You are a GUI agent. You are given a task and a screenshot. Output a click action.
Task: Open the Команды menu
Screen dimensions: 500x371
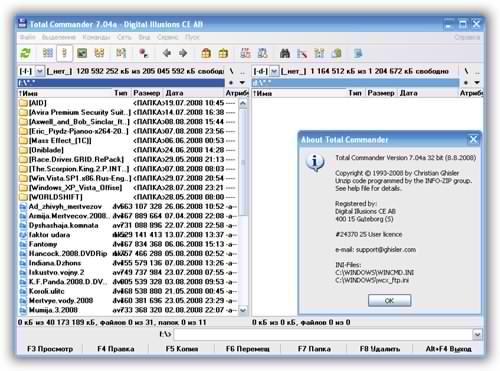[x=96, y=37]
